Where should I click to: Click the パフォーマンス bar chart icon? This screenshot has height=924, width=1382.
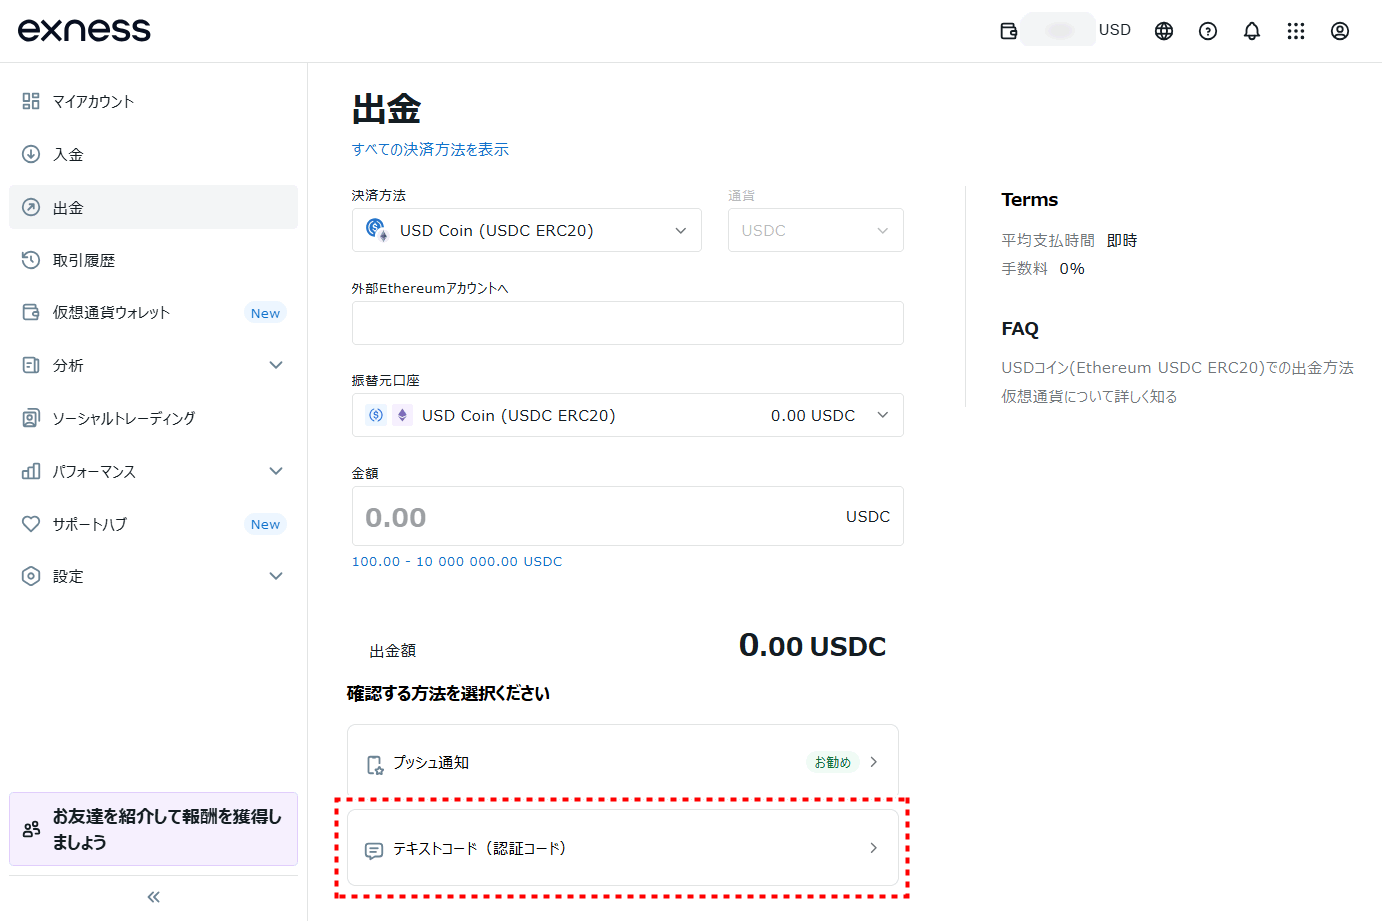point(31,471)
